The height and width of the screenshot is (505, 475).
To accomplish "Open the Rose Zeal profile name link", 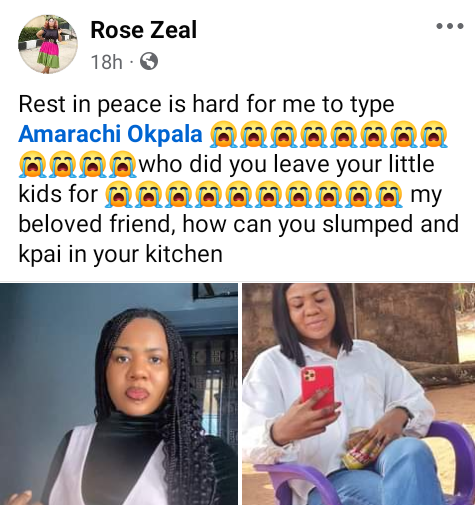I will [143, 30].
